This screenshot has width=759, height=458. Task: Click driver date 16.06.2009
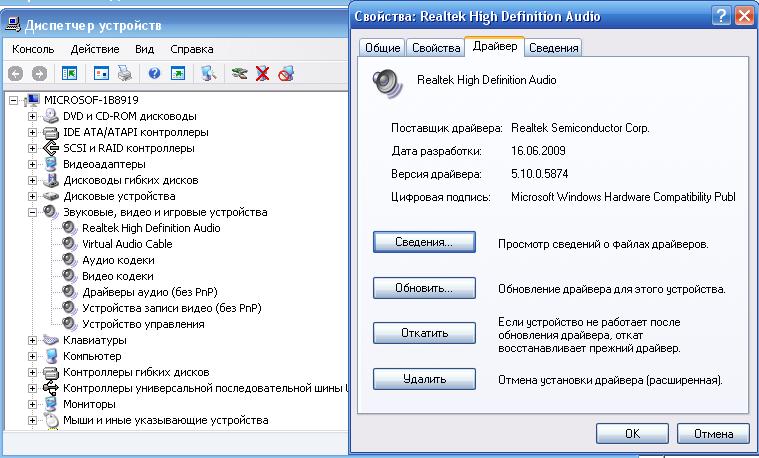[538, 151]
